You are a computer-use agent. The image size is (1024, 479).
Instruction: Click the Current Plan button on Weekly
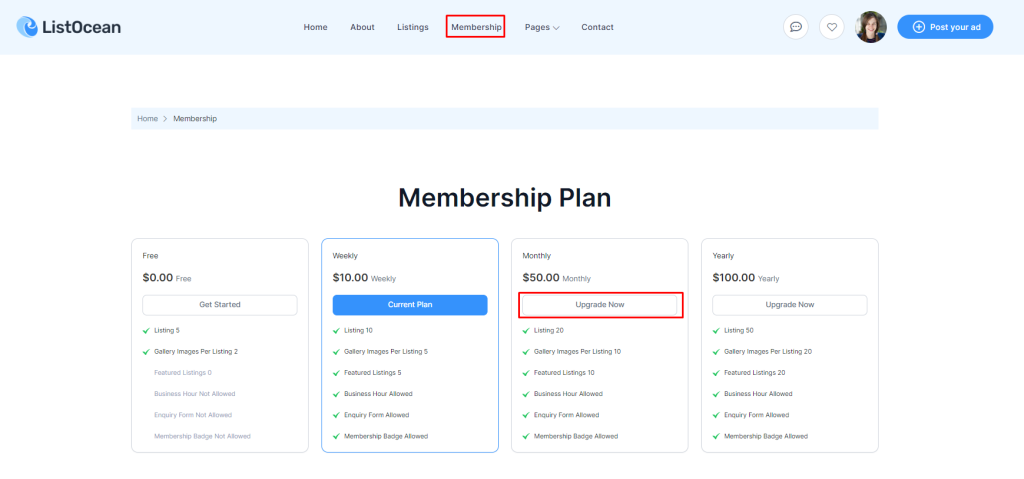tap(409, 305)
